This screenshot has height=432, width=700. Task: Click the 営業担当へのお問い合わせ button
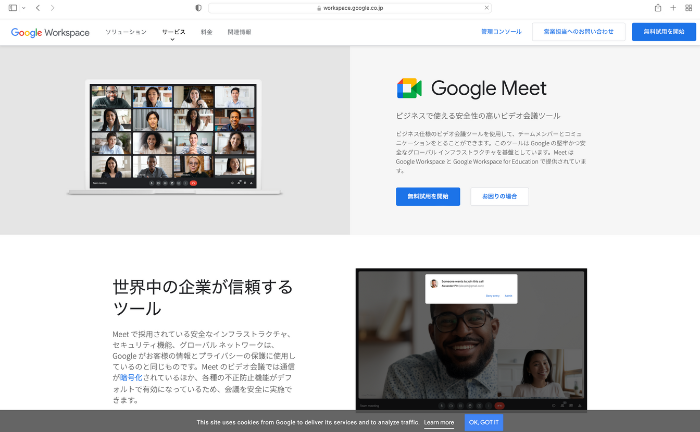click(x=579, y=32)
